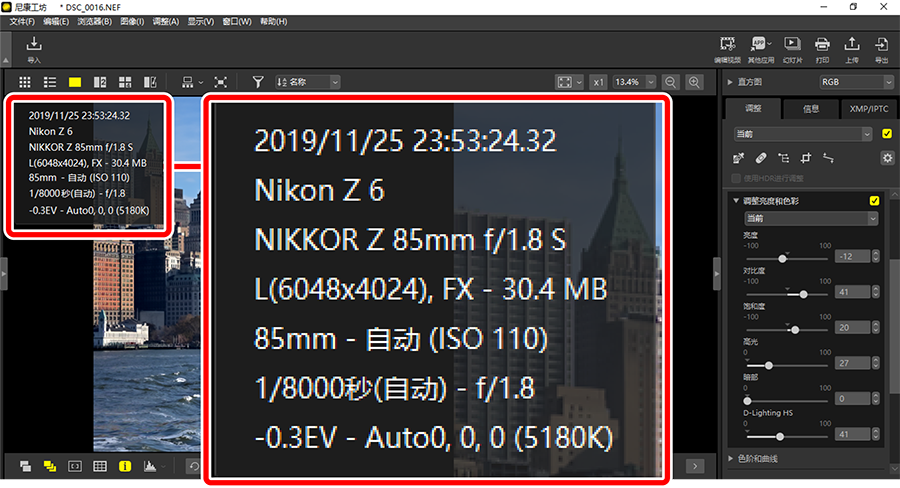Click the 饱和度 saturation slider handle
900x488 pixels.
tap(795, 330)
